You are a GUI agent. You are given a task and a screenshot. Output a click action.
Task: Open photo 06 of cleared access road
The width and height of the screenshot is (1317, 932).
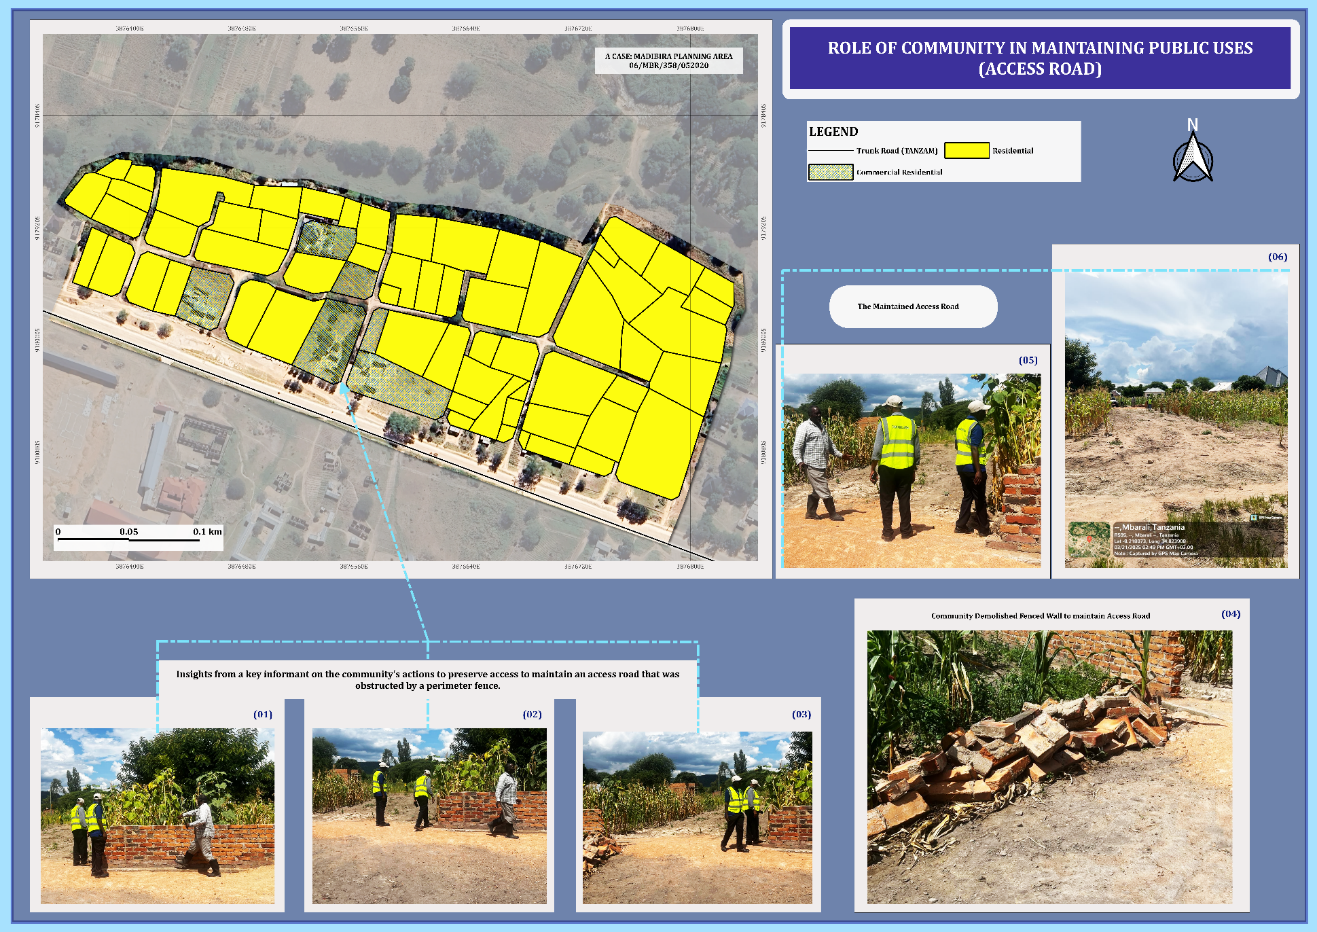click(x=1175, y=420)
